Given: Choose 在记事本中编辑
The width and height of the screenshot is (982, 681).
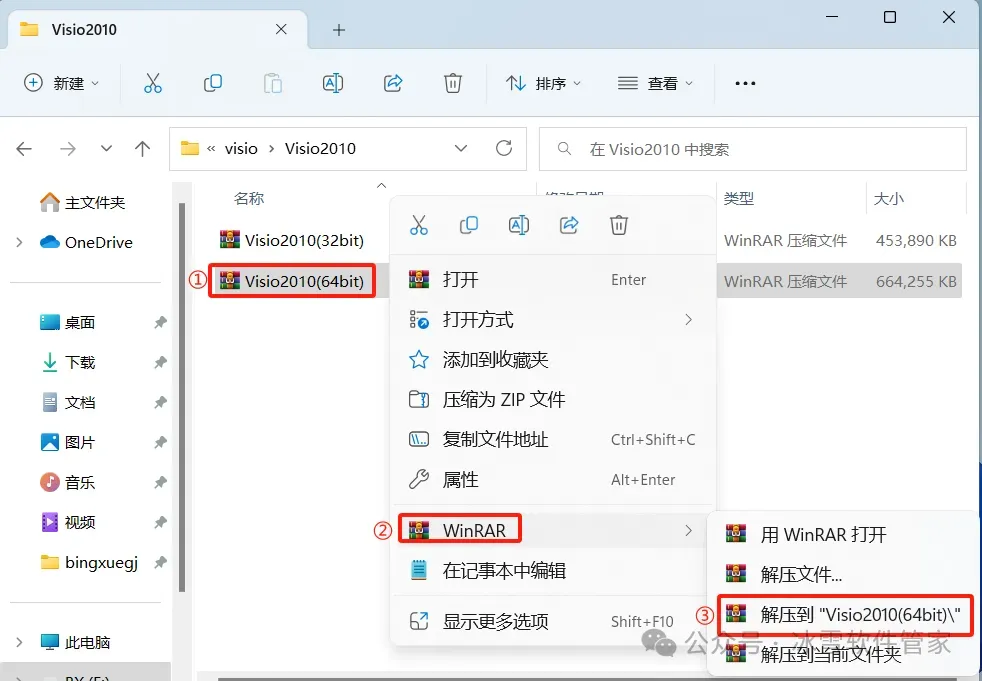Looking at the screenshot, I should click(553, 570).
